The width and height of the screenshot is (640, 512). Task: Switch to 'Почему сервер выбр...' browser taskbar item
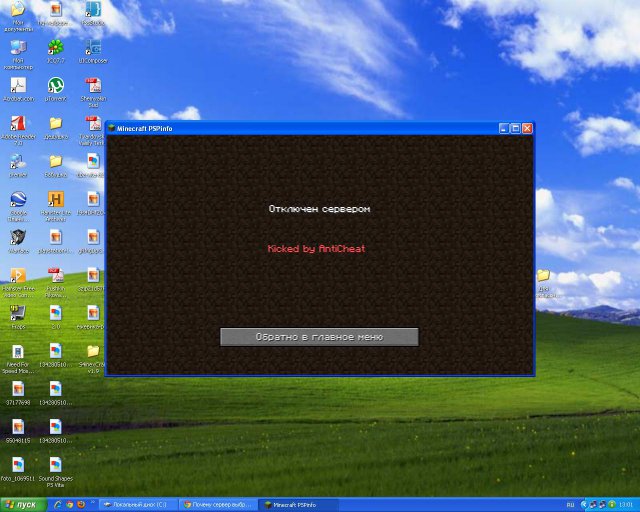tap(218, 504)
